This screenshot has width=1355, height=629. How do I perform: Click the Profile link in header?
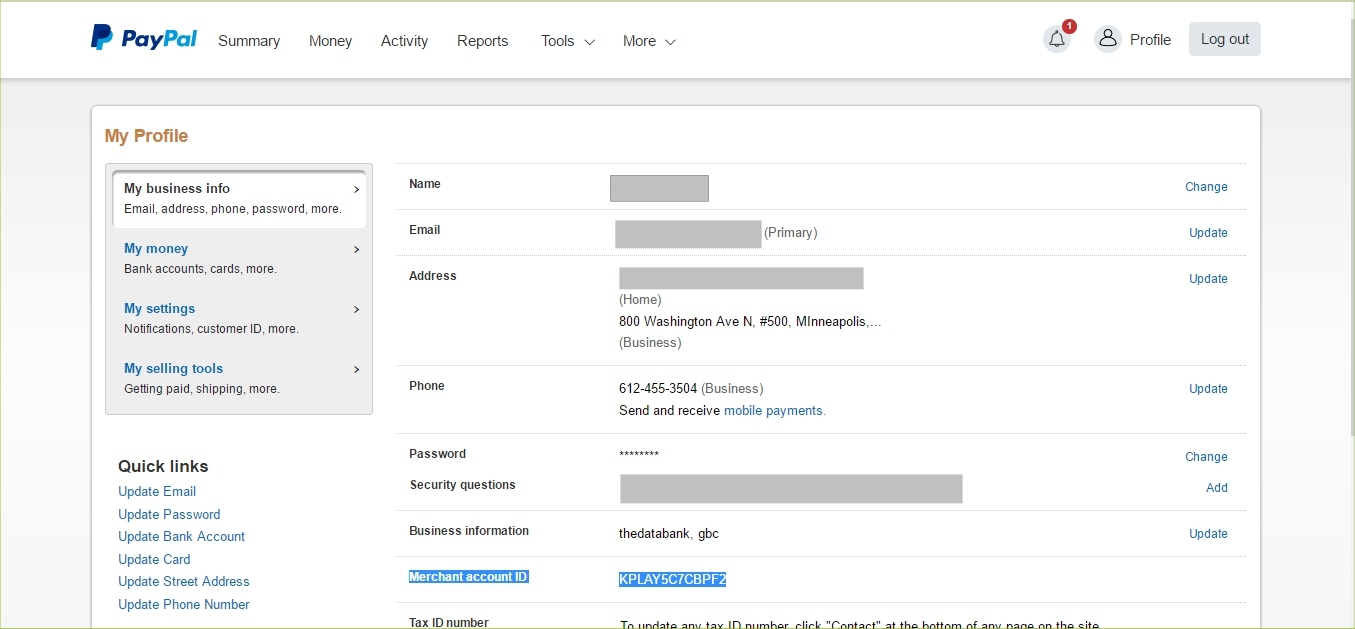(x=1150, y=40)
